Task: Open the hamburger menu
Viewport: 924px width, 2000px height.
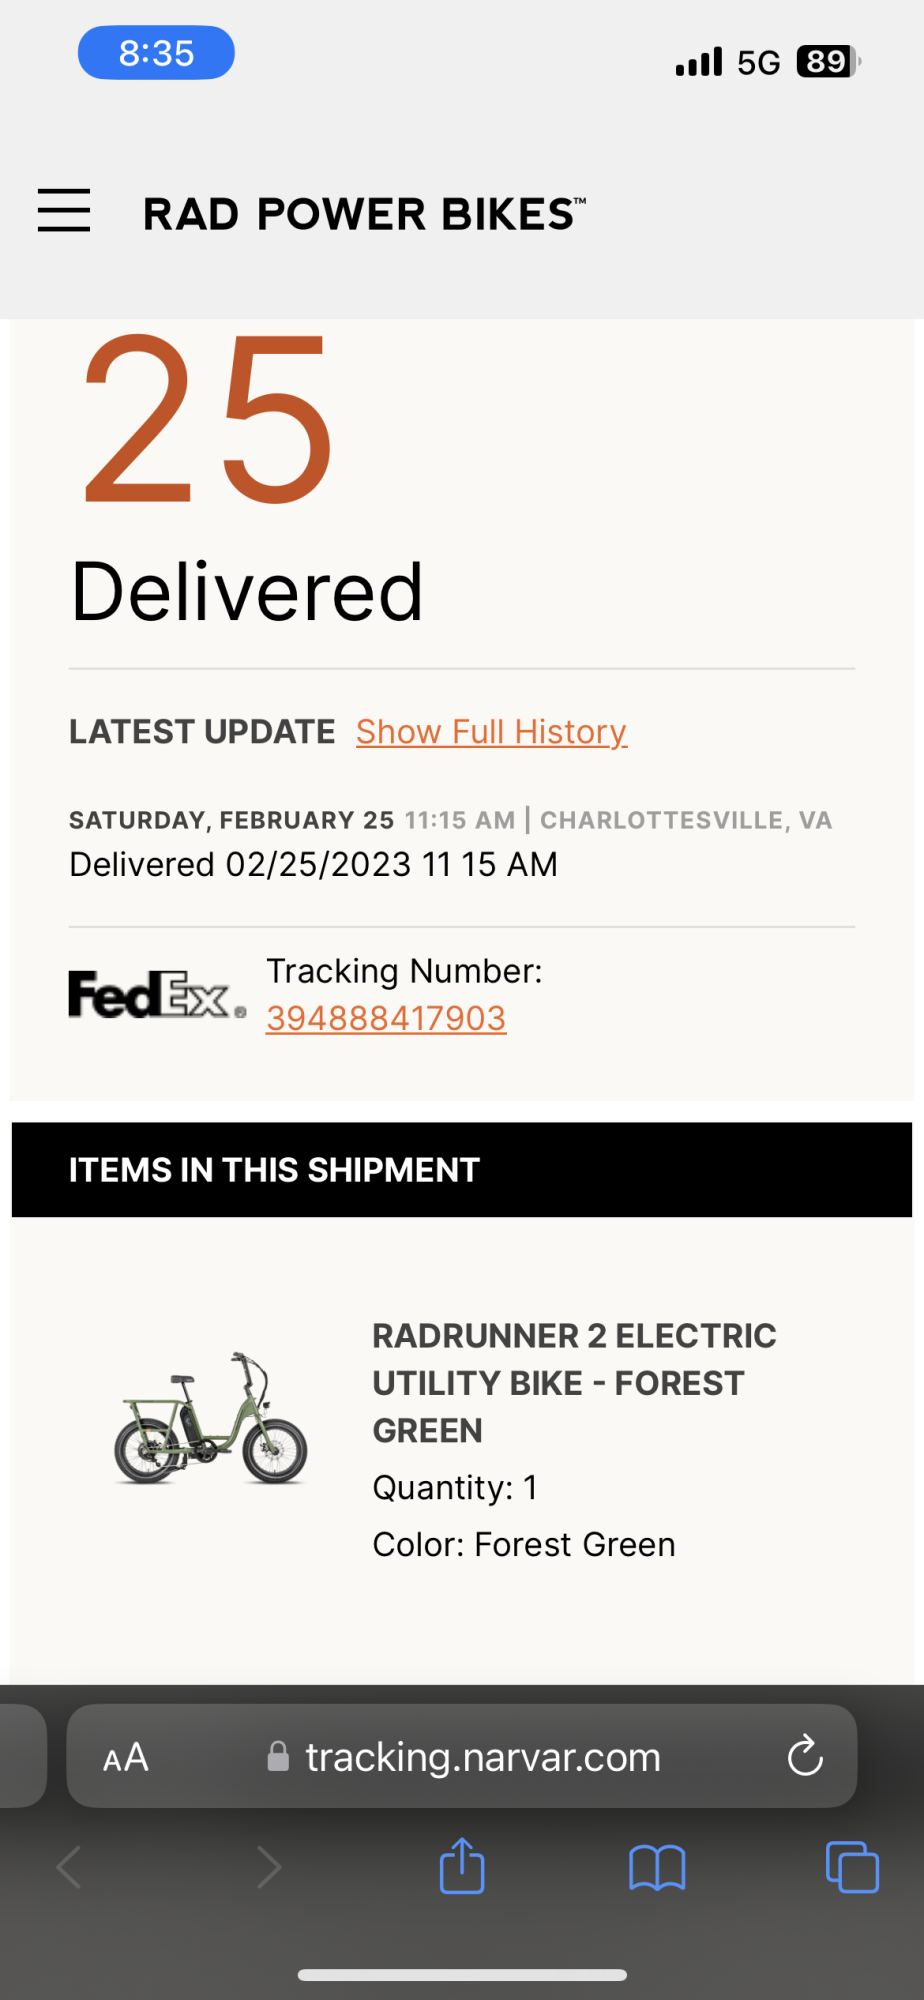Action: (64, 211)
